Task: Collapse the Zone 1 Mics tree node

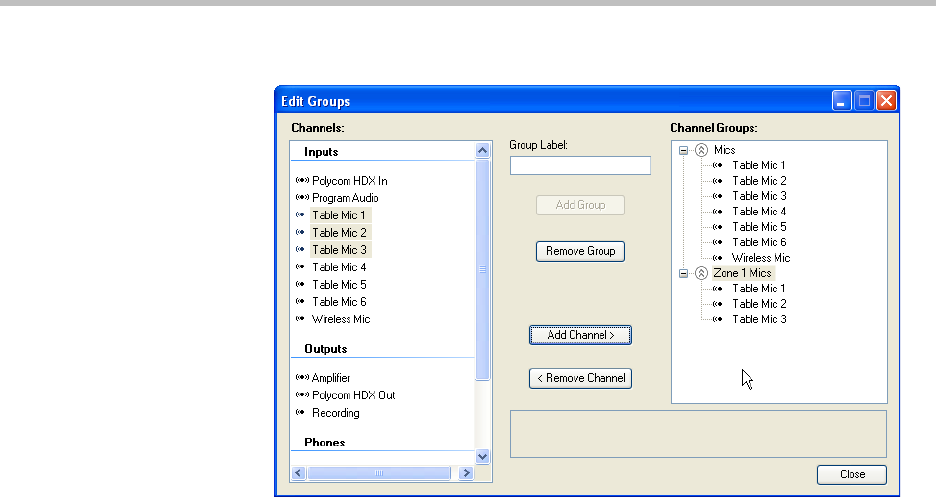Action: [x=684, y=273]
